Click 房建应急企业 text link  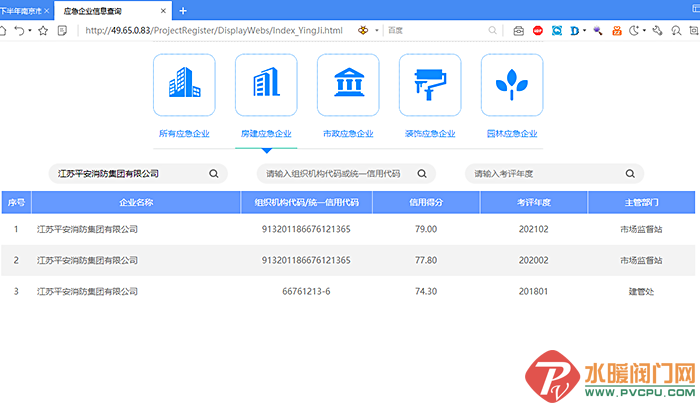coord(266,133)
